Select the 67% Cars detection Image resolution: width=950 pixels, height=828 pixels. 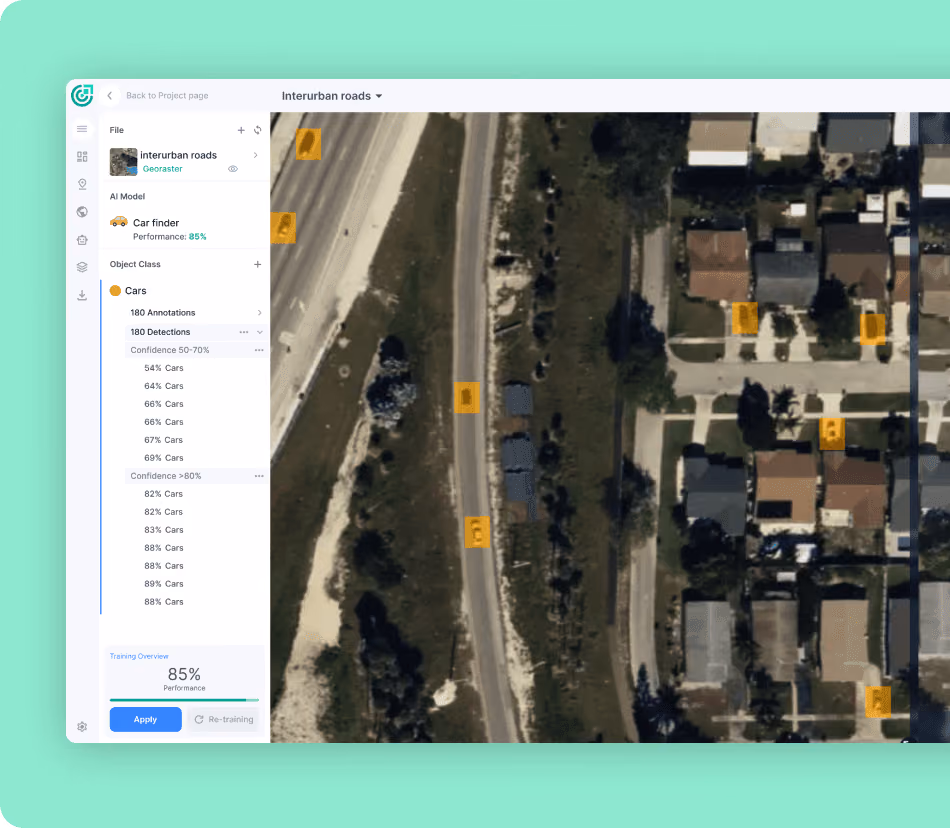(164, 440)
